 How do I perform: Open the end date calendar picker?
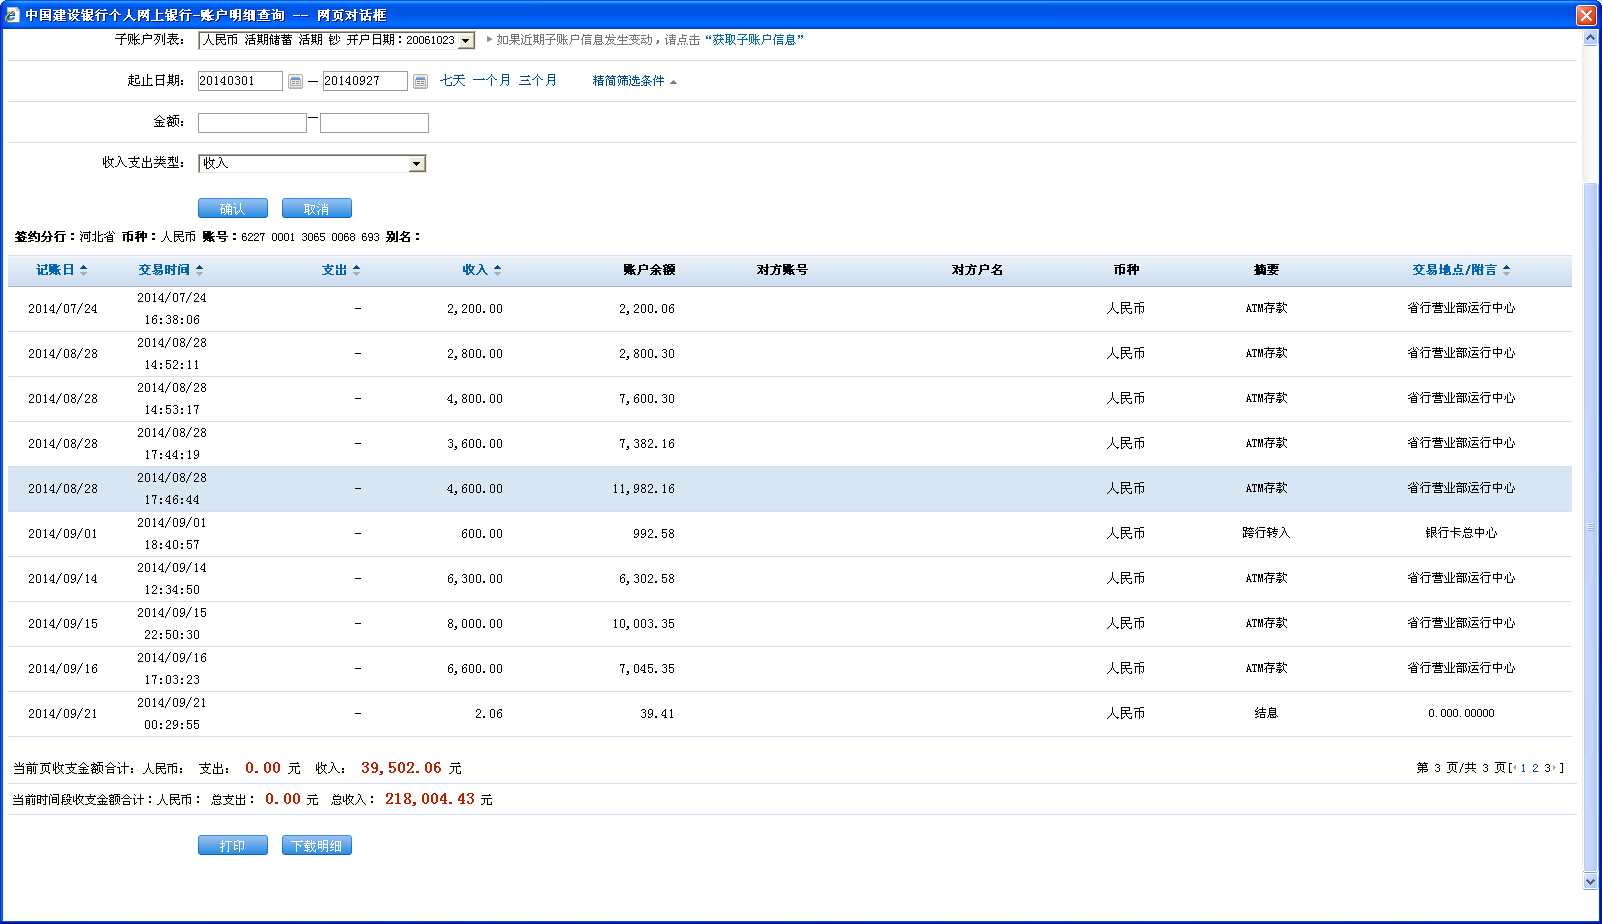[x=420, y=81]
